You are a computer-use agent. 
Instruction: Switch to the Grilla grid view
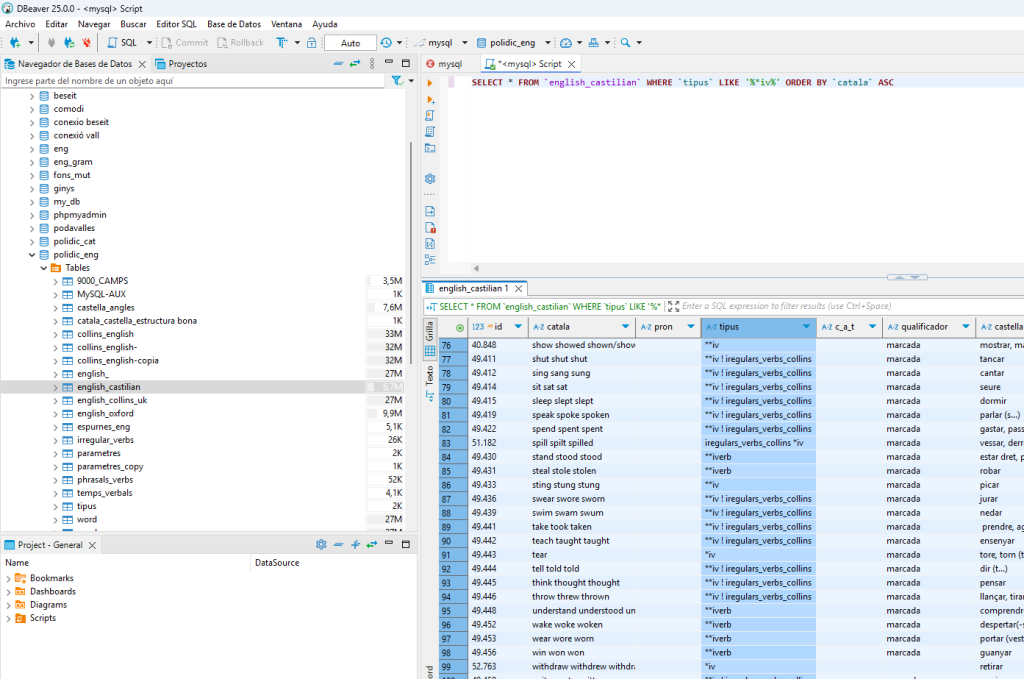coord(430,331)
